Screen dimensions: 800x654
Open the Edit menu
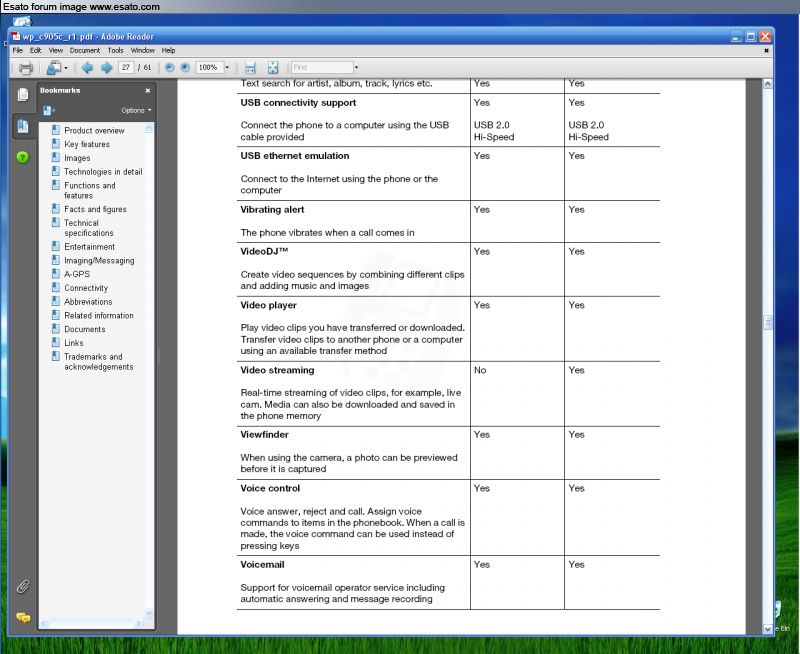[x=35, y=51]
